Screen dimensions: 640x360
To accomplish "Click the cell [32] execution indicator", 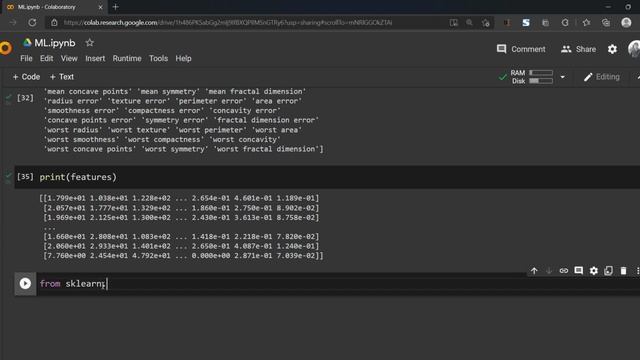I will [x=25, y=98].
